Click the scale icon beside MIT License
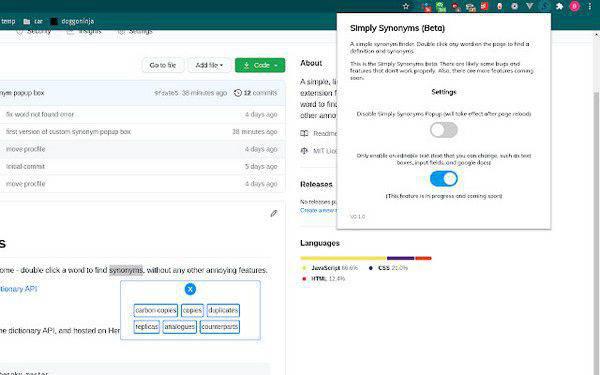600x375 pixels. (304, 151)
